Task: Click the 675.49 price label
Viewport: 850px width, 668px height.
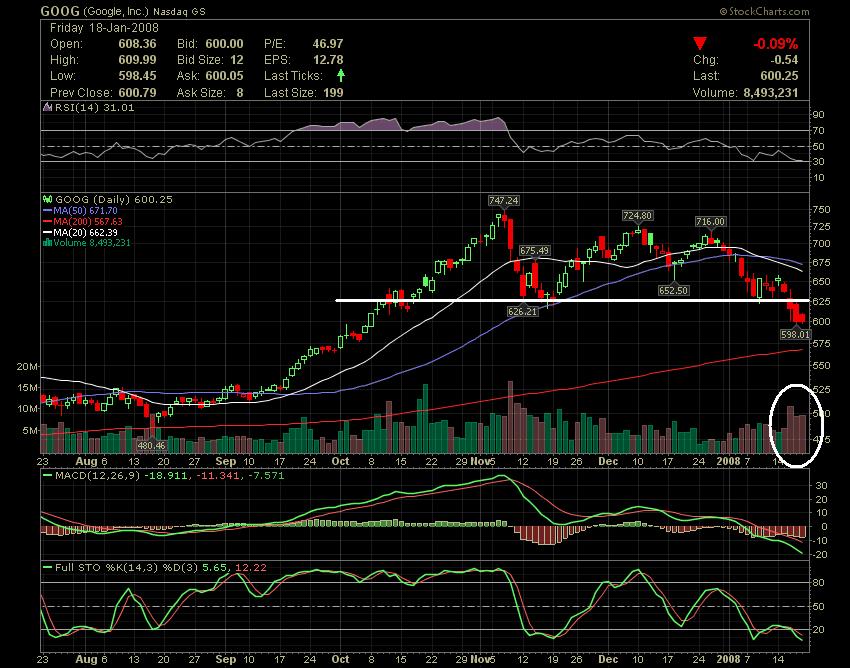Action: (x=535, y=250)
